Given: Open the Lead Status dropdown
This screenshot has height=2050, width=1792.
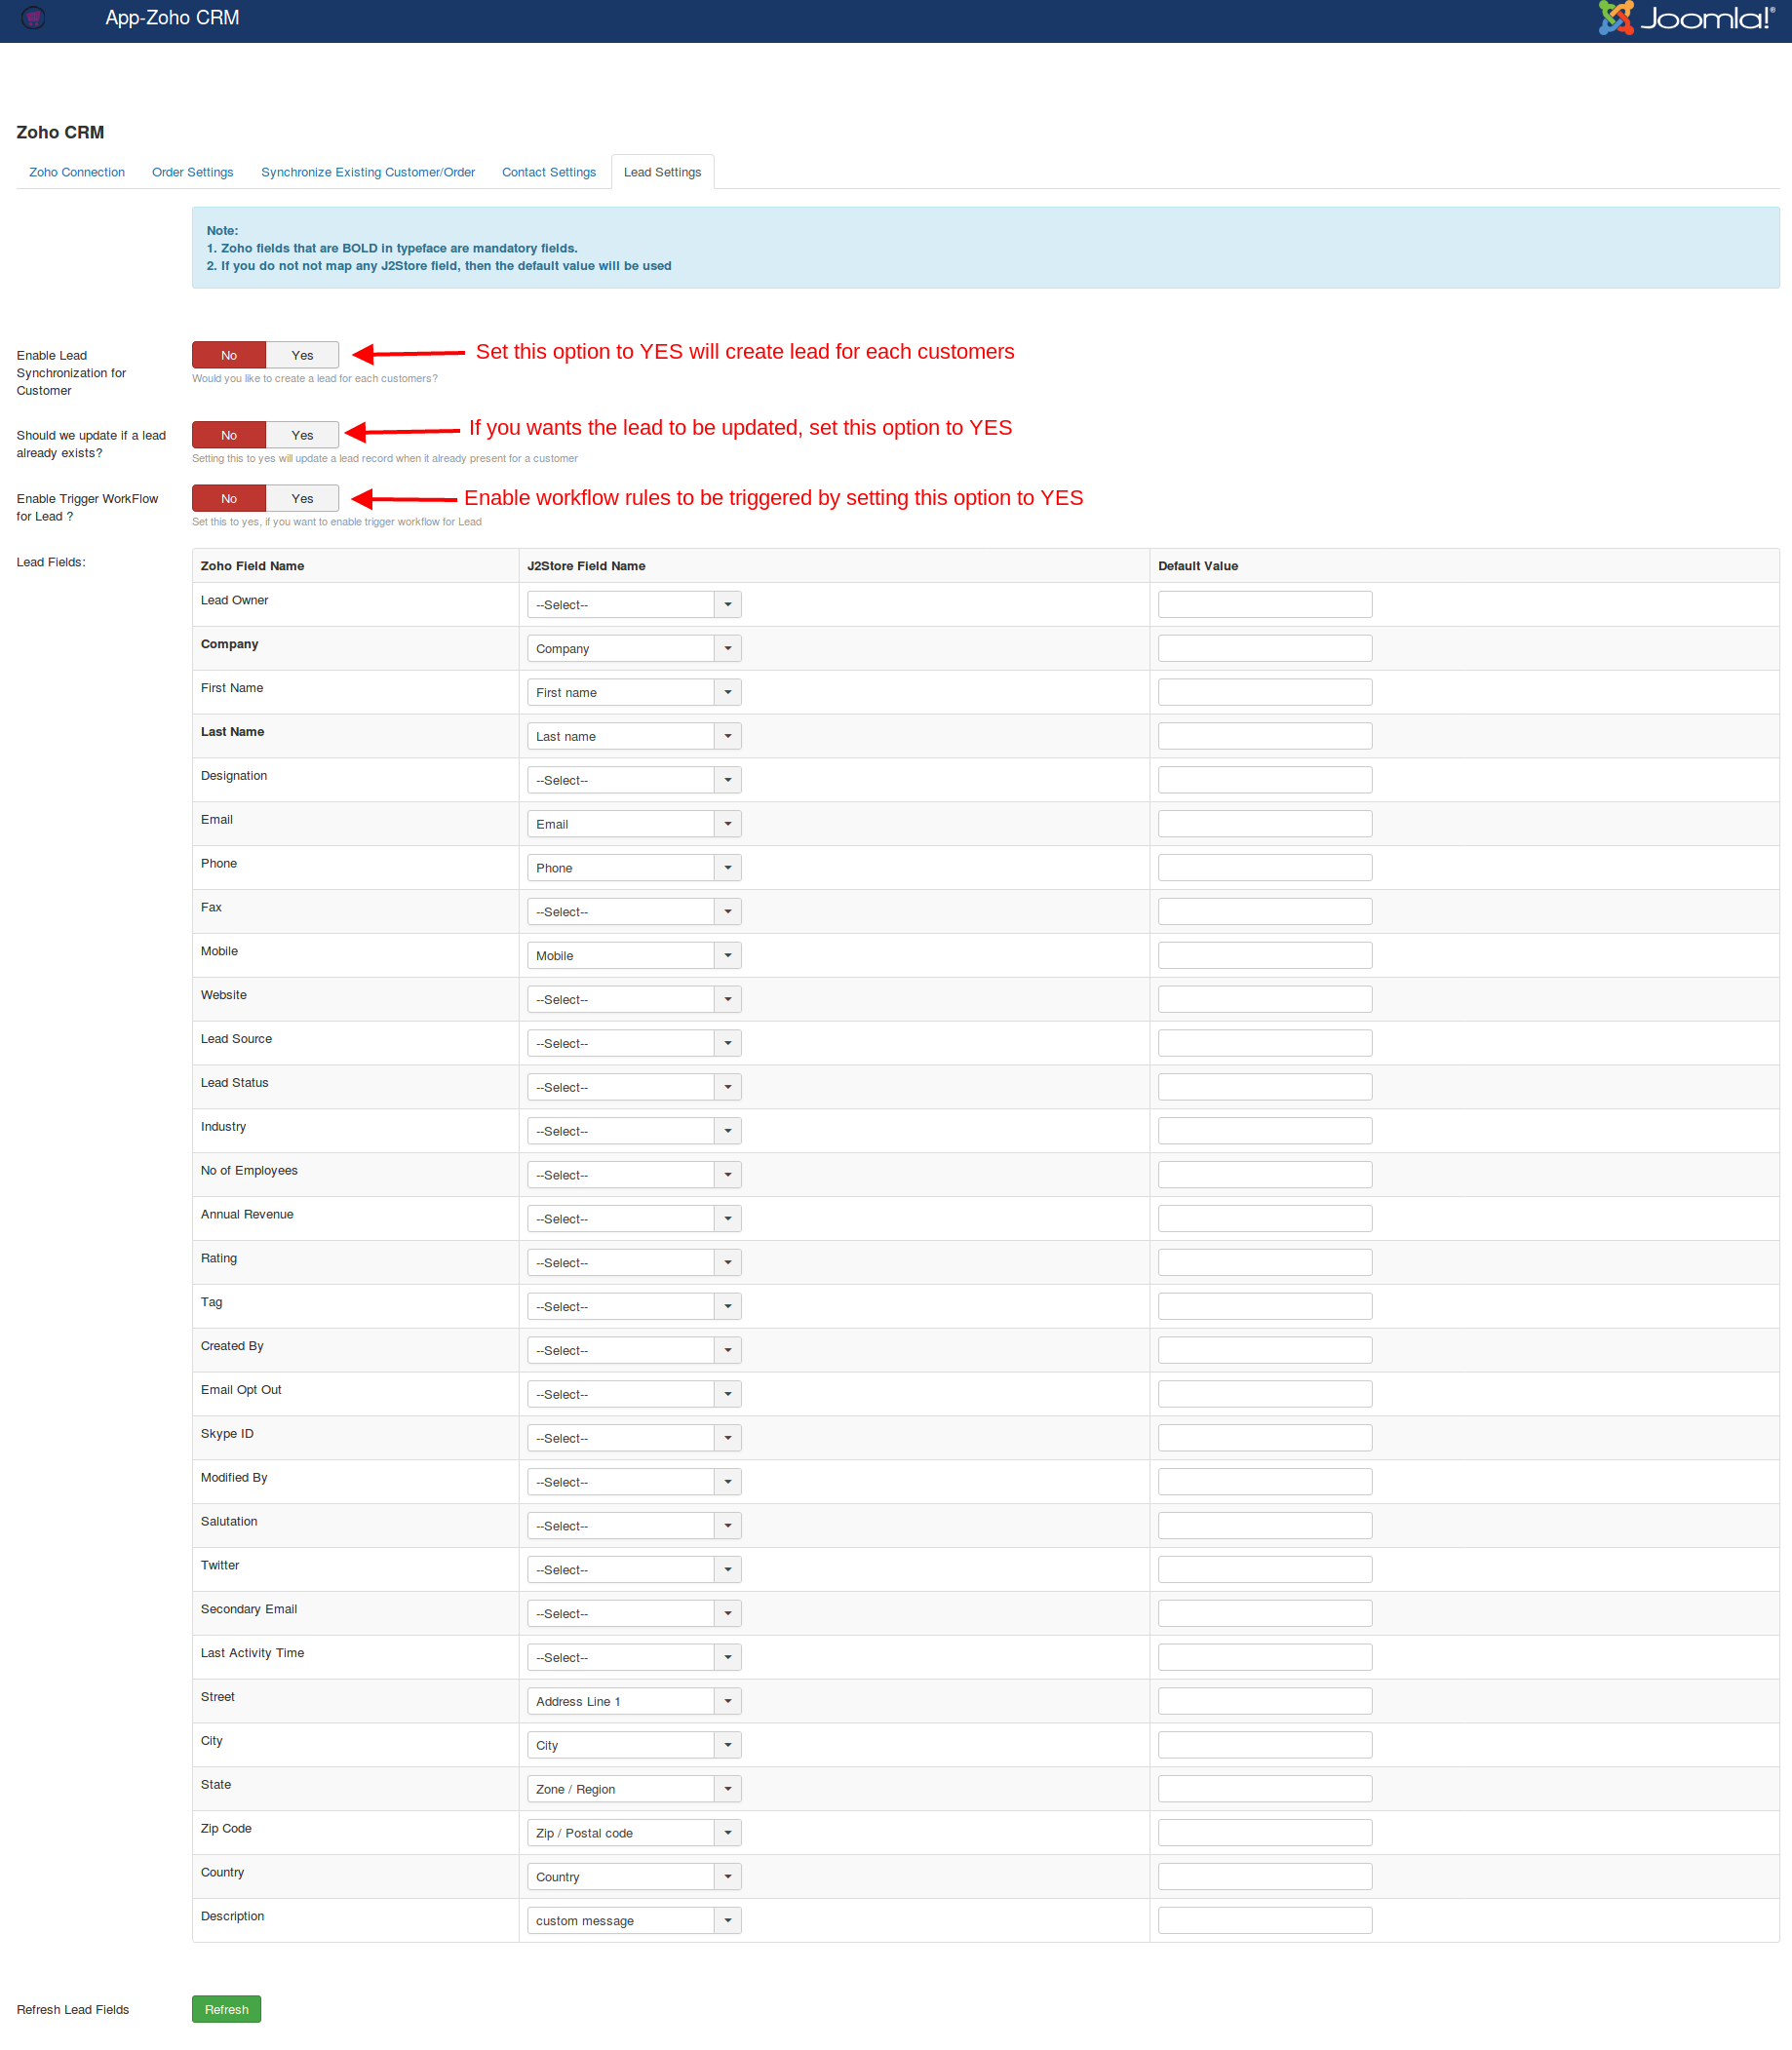Looking at the screenshot, I should [x=634, y=1088].
